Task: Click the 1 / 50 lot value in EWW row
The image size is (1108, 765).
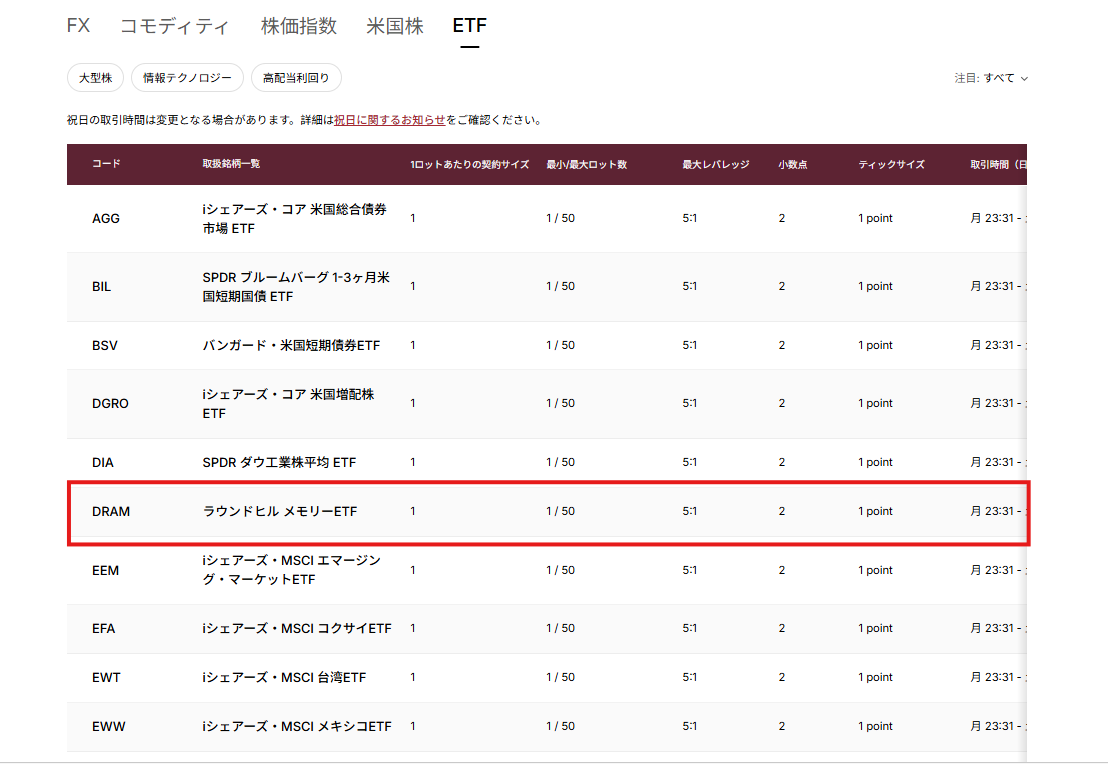Action: coord(560,726)
